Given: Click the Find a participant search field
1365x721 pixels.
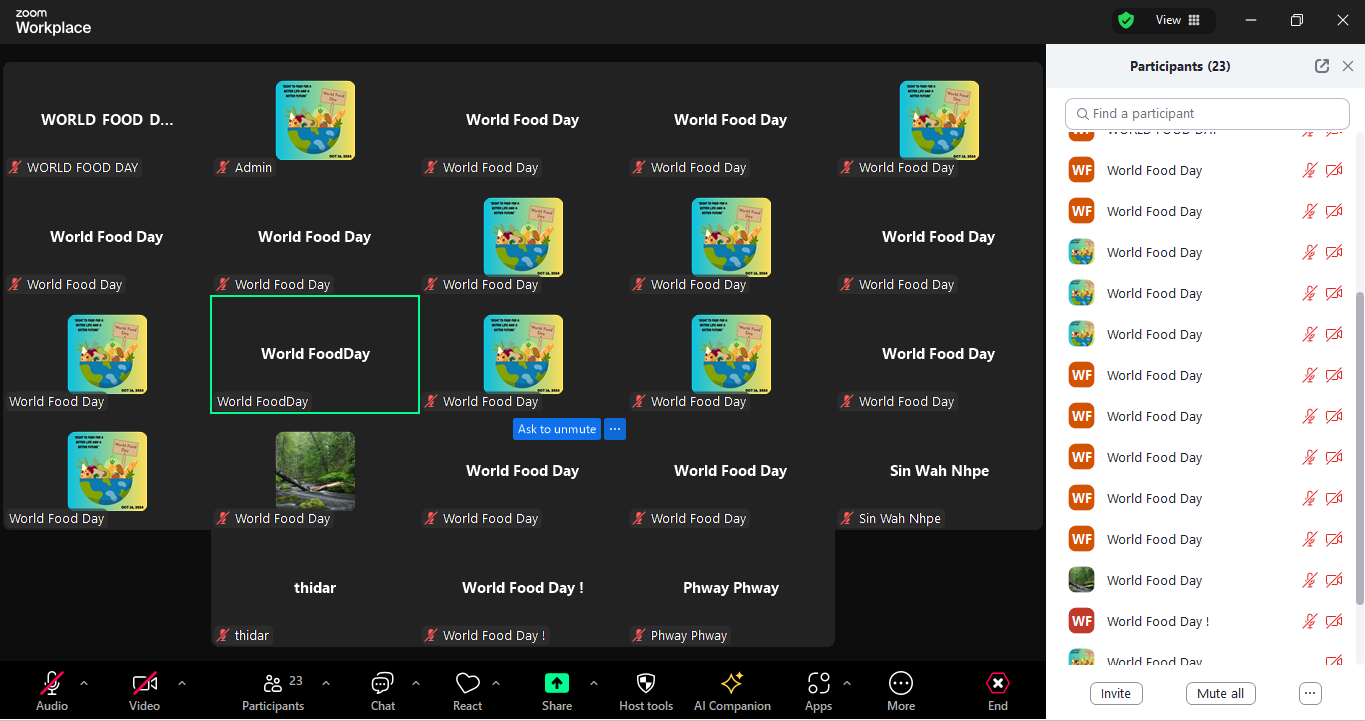Looking at the screenshot, I should coord(1207,114).
